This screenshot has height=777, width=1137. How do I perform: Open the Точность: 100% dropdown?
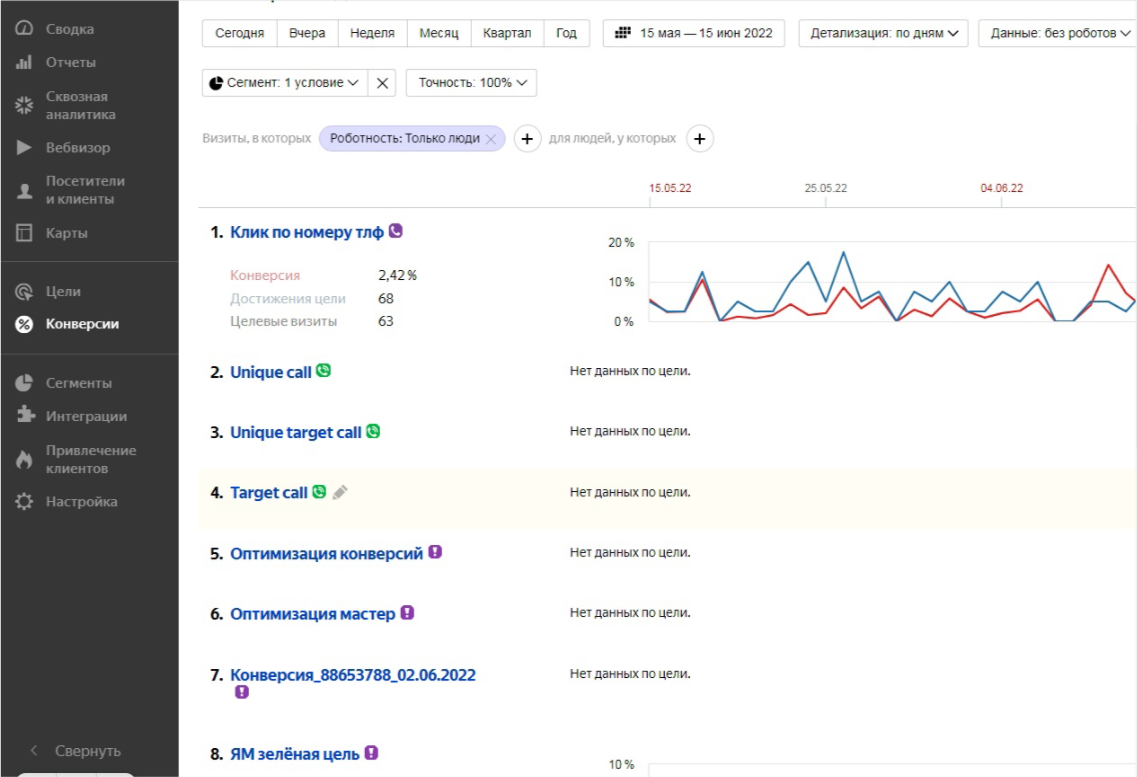tap(471, 83)
